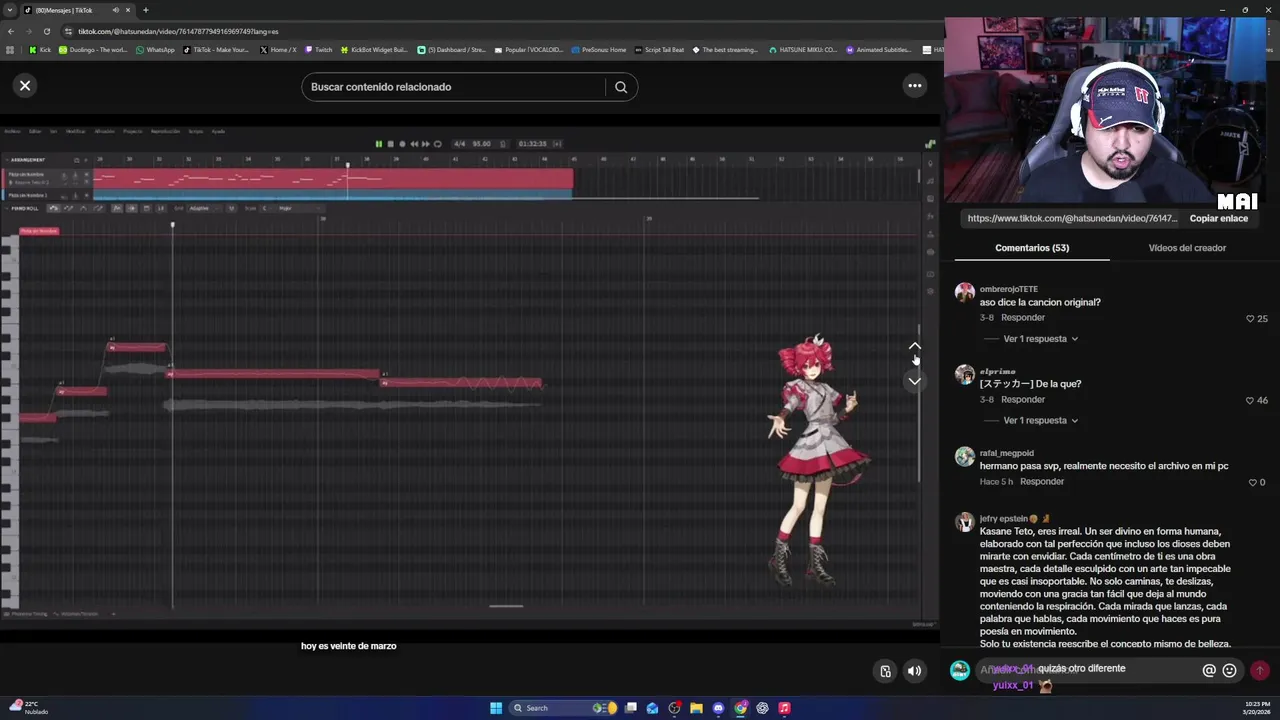This screenshot has width=1280, height=720.
Task: Open the Duolingo bookmark
Action: [x=93, y=50]
